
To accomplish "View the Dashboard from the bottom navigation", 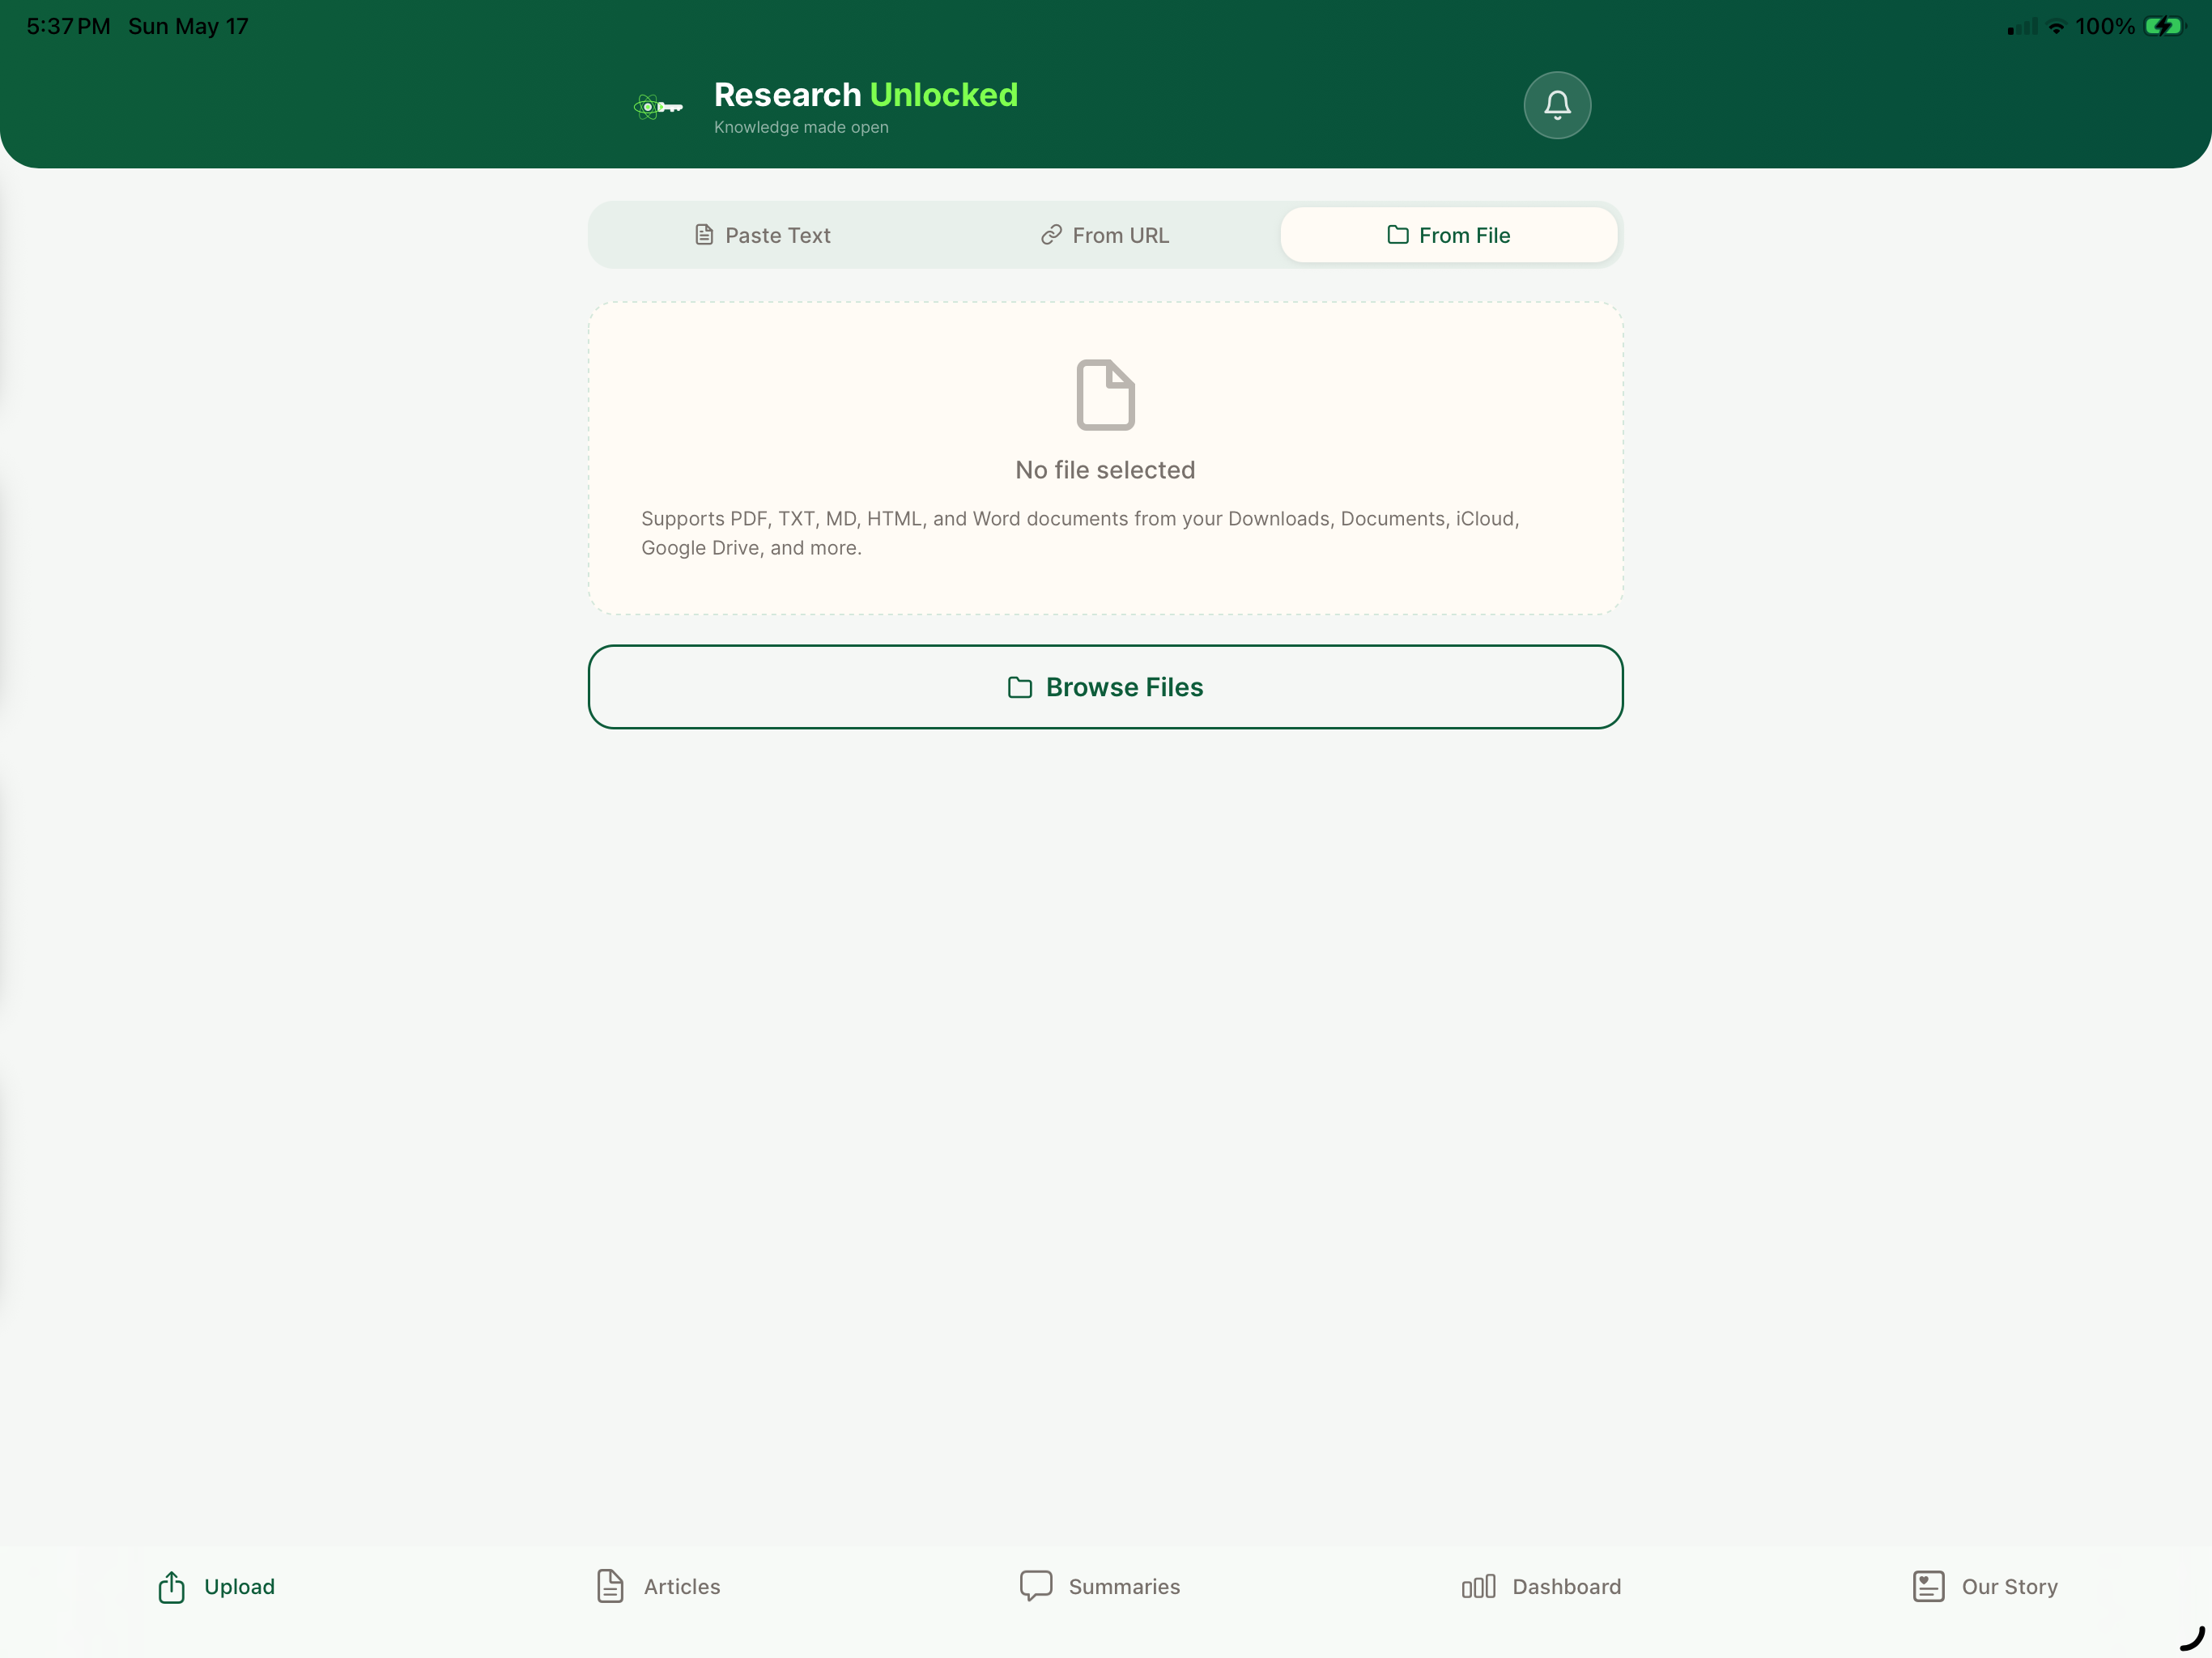I will (x=1541, y=1587).
